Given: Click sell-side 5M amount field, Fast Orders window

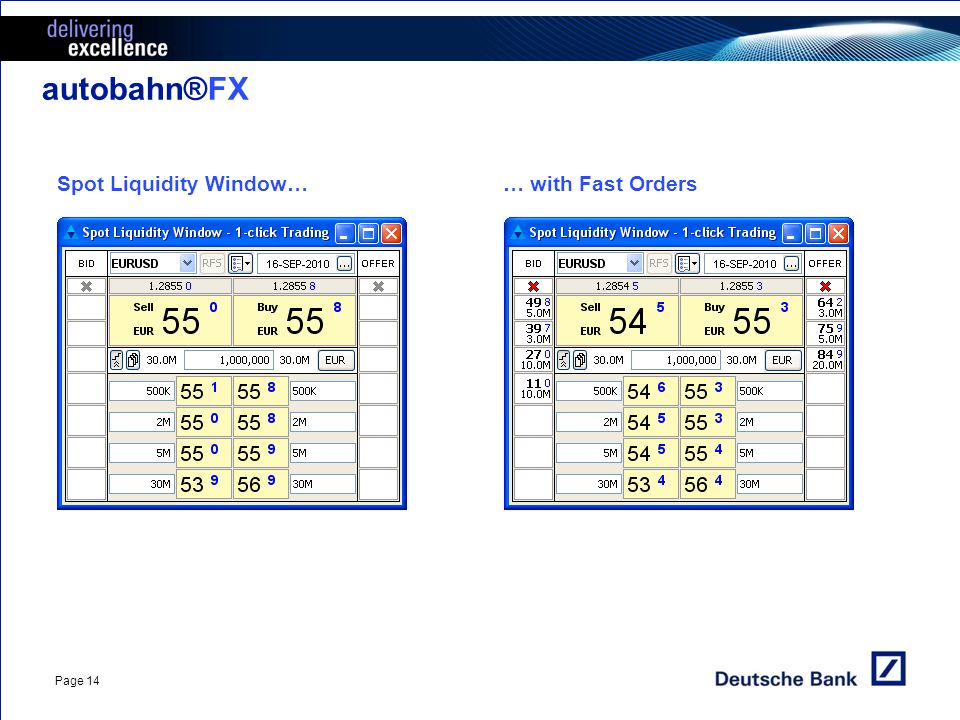Looking at the screenshot, I should pyautogui.click(x=589, y=453).
